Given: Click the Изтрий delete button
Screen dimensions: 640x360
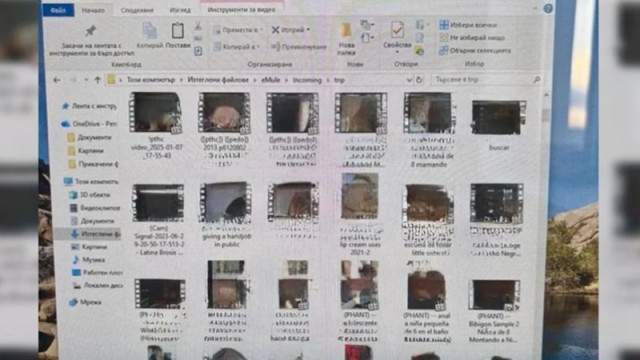Looking at the screenshot, I should (288, 30).
